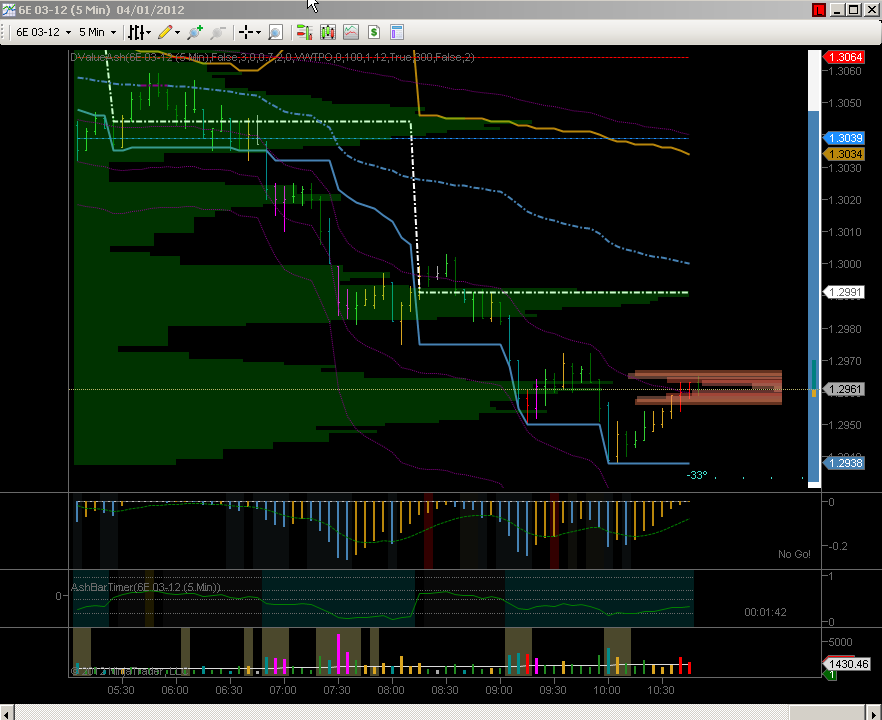The image size is (882, 720).
Task: Click the DValueAsh indicator label
Action: pyautogui.click(x=272, y=57)
